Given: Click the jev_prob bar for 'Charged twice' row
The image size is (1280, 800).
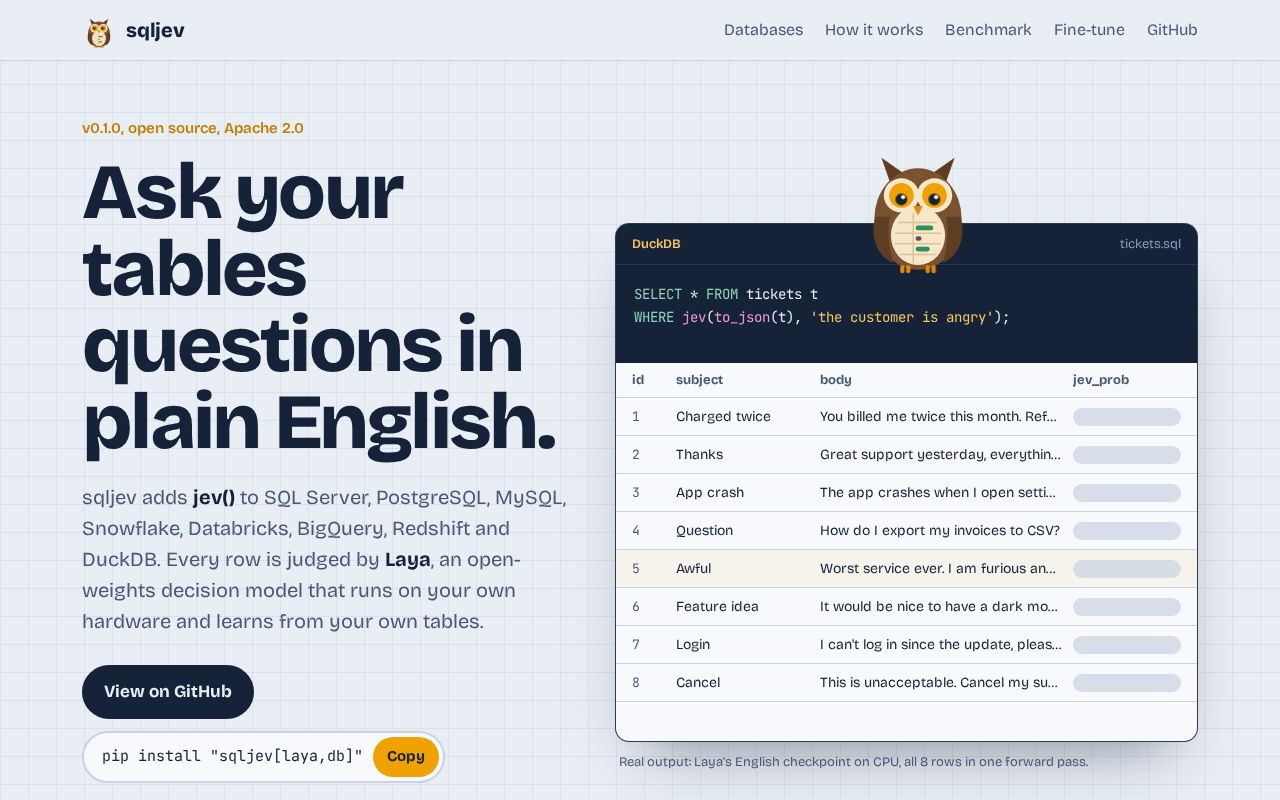Looking at the screenshot, I should [1127, 417].
